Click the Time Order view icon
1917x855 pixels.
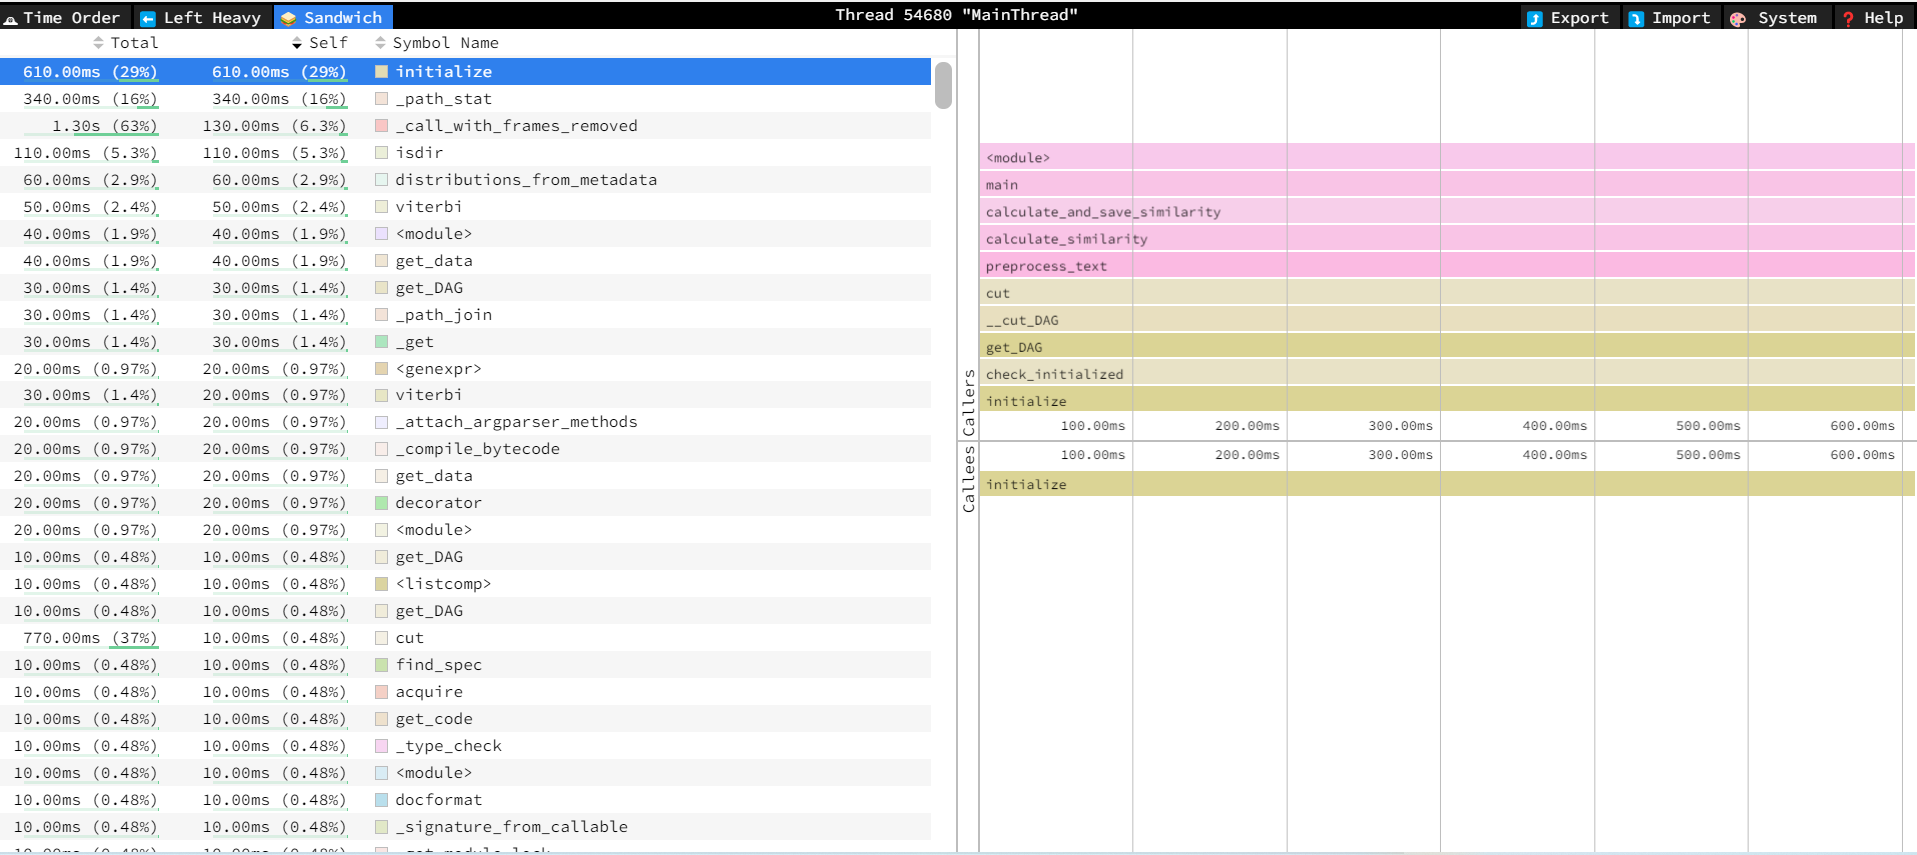tap(11, 18)
